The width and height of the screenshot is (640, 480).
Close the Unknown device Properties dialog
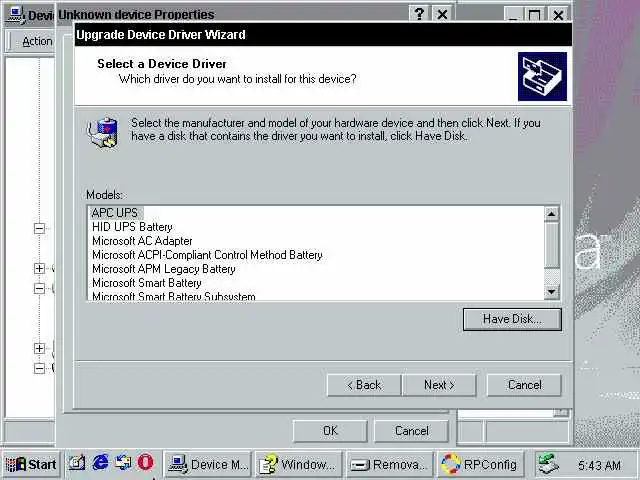point(442,15)
